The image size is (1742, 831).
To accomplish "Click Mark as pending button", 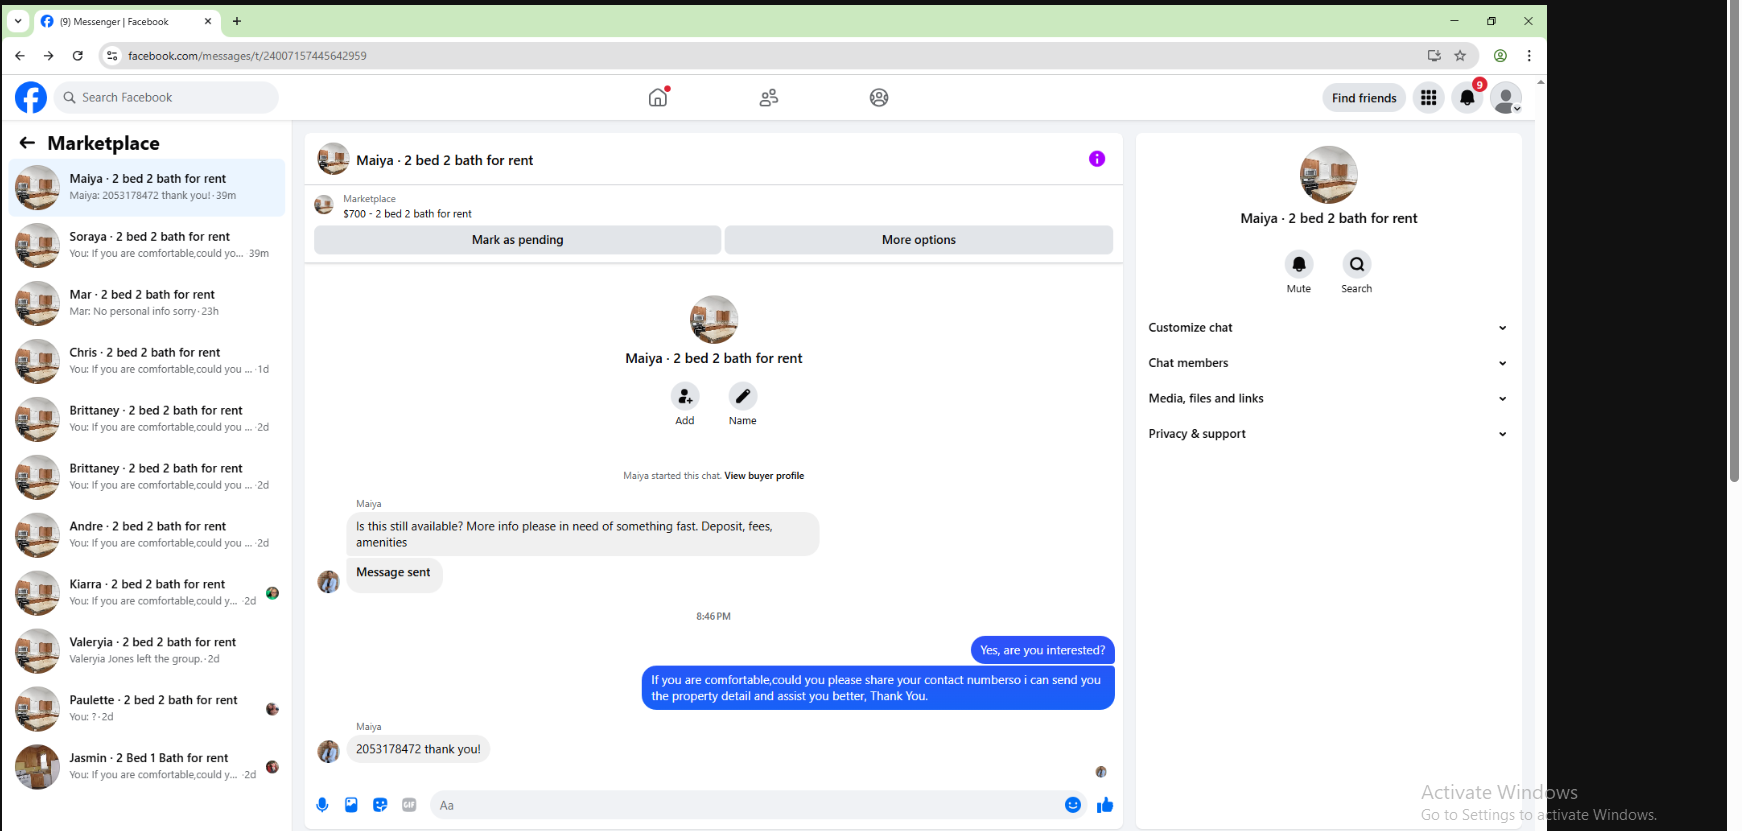I will click(x=517, y=240).
